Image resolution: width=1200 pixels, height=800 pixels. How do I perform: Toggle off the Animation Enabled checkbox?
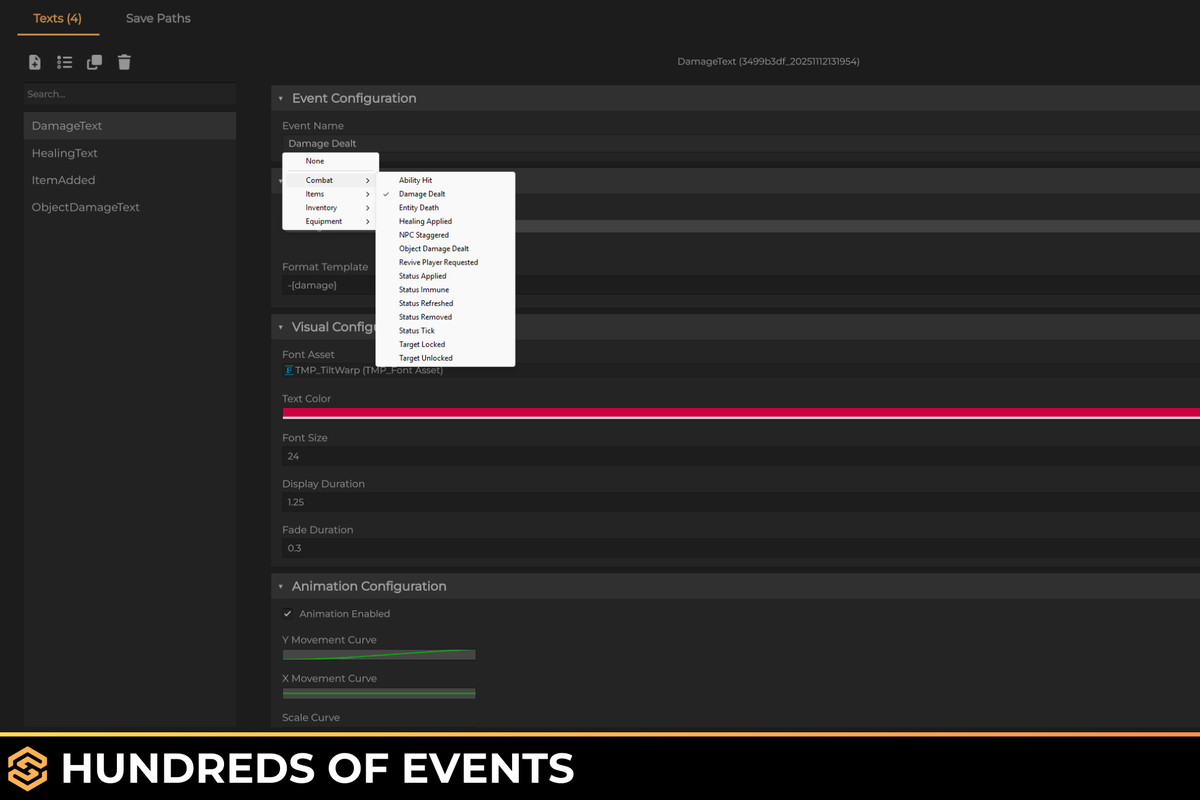(x=288, y=613)
